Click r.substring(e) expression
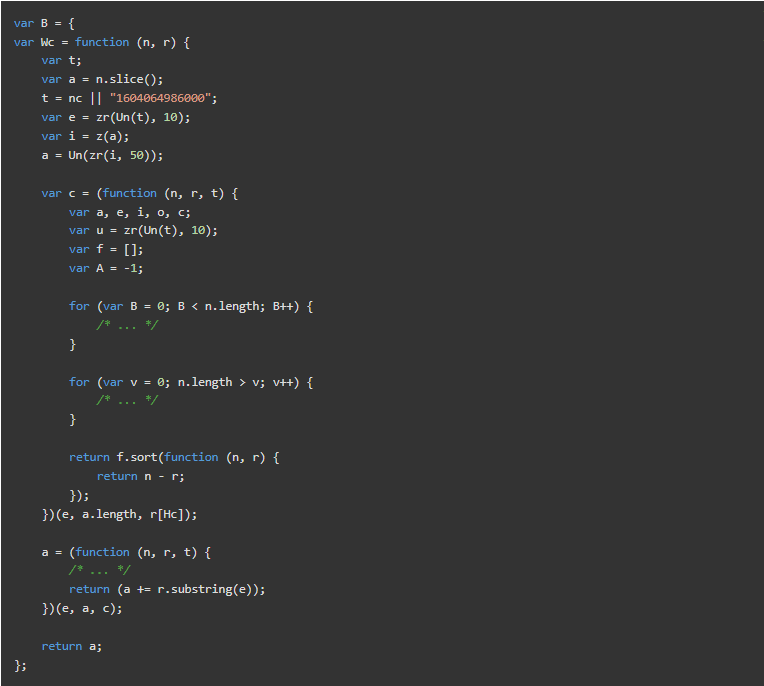Viewport: 764px width, 686px height. [204, 590]
